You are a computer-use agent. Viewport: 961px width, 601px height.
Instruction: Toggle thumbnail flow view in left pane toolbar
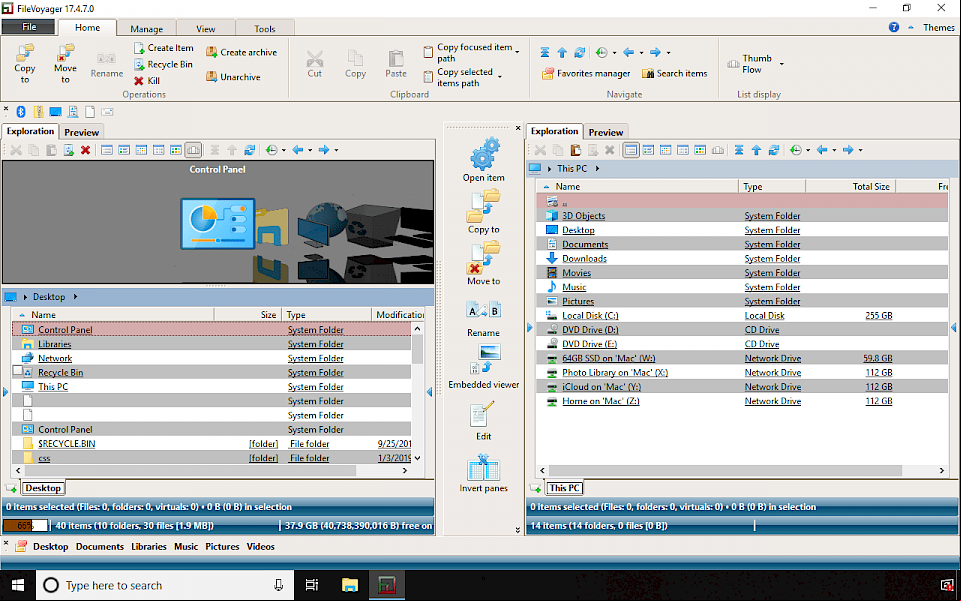pos(193,150)
